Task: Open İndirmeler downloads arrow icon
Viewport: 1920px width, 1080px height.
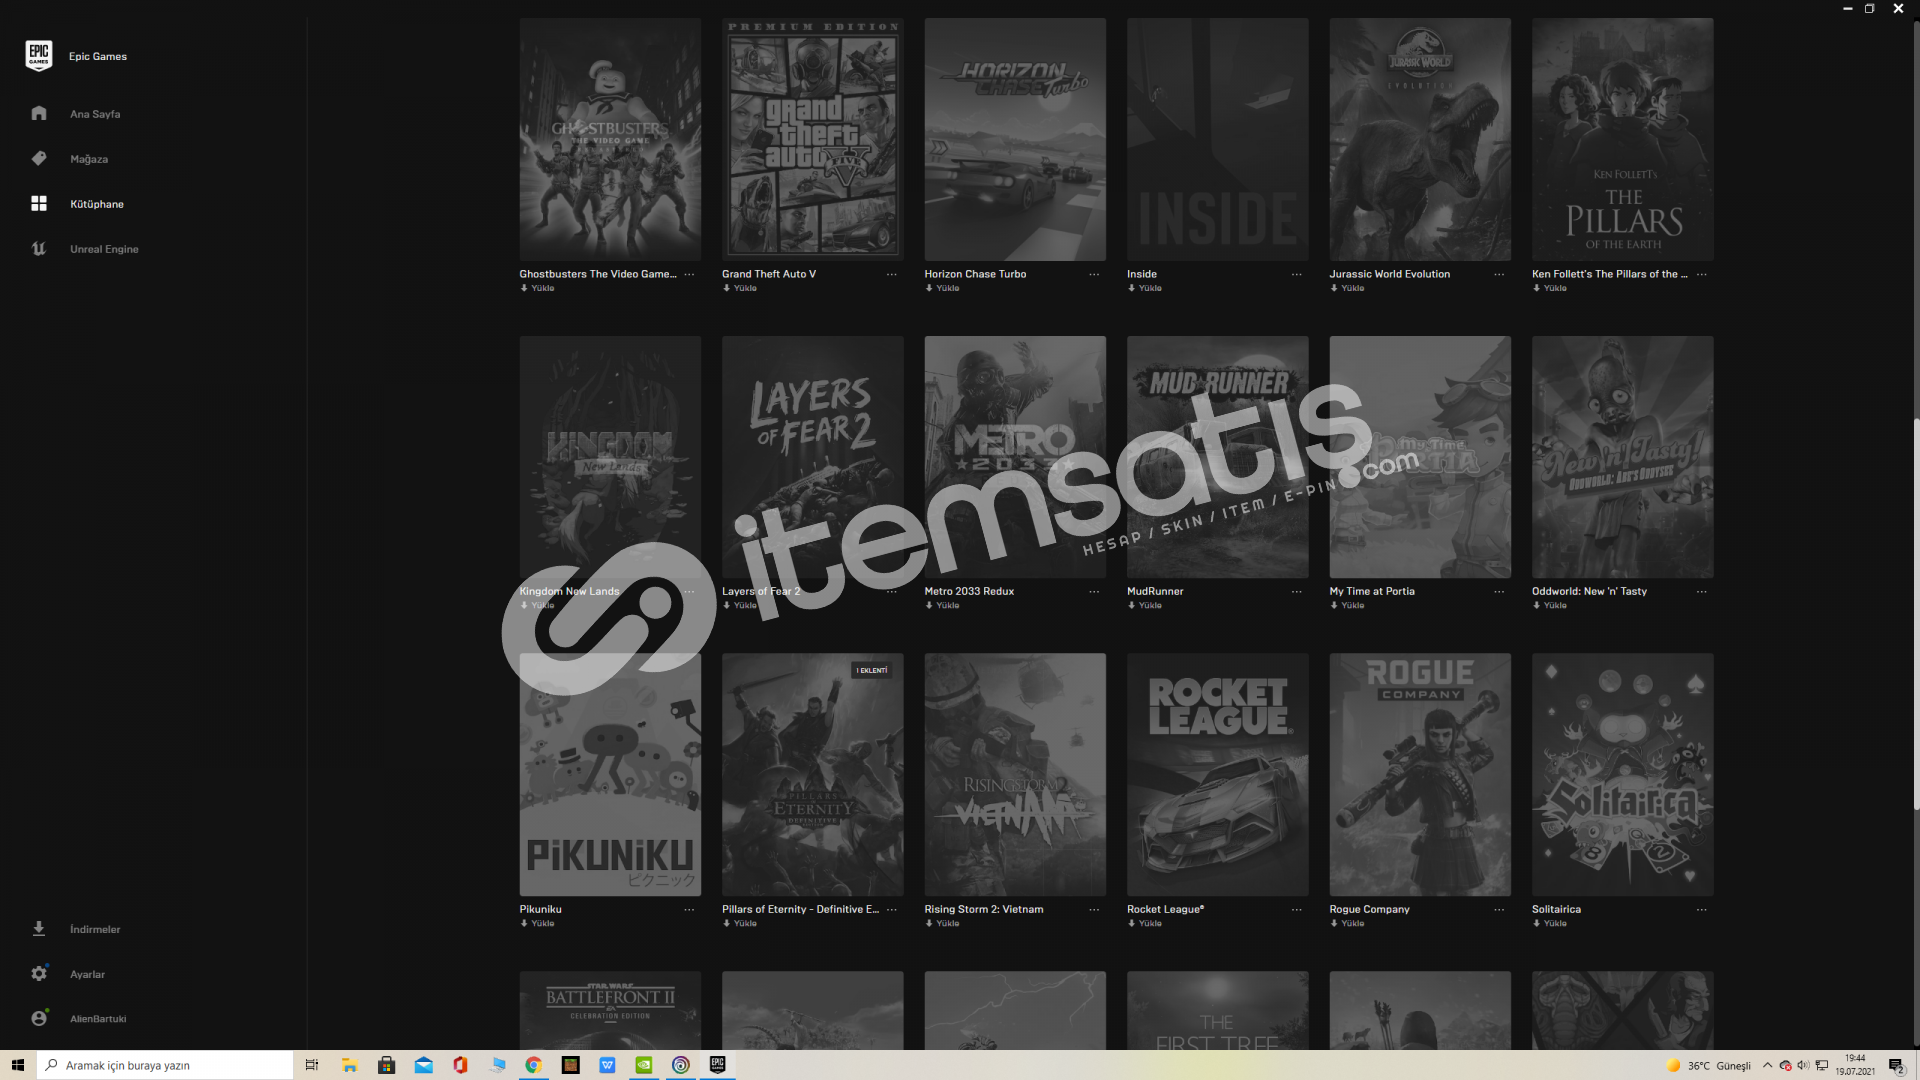Action: tap(39, 928)
